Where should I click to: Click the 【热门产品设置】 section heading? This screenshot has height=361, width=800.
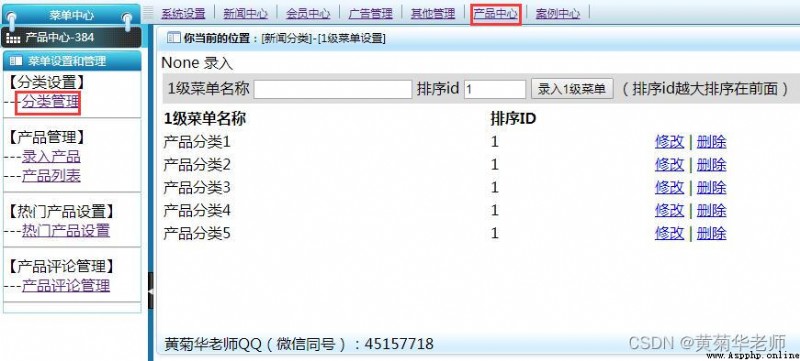(x=61, y=211)
